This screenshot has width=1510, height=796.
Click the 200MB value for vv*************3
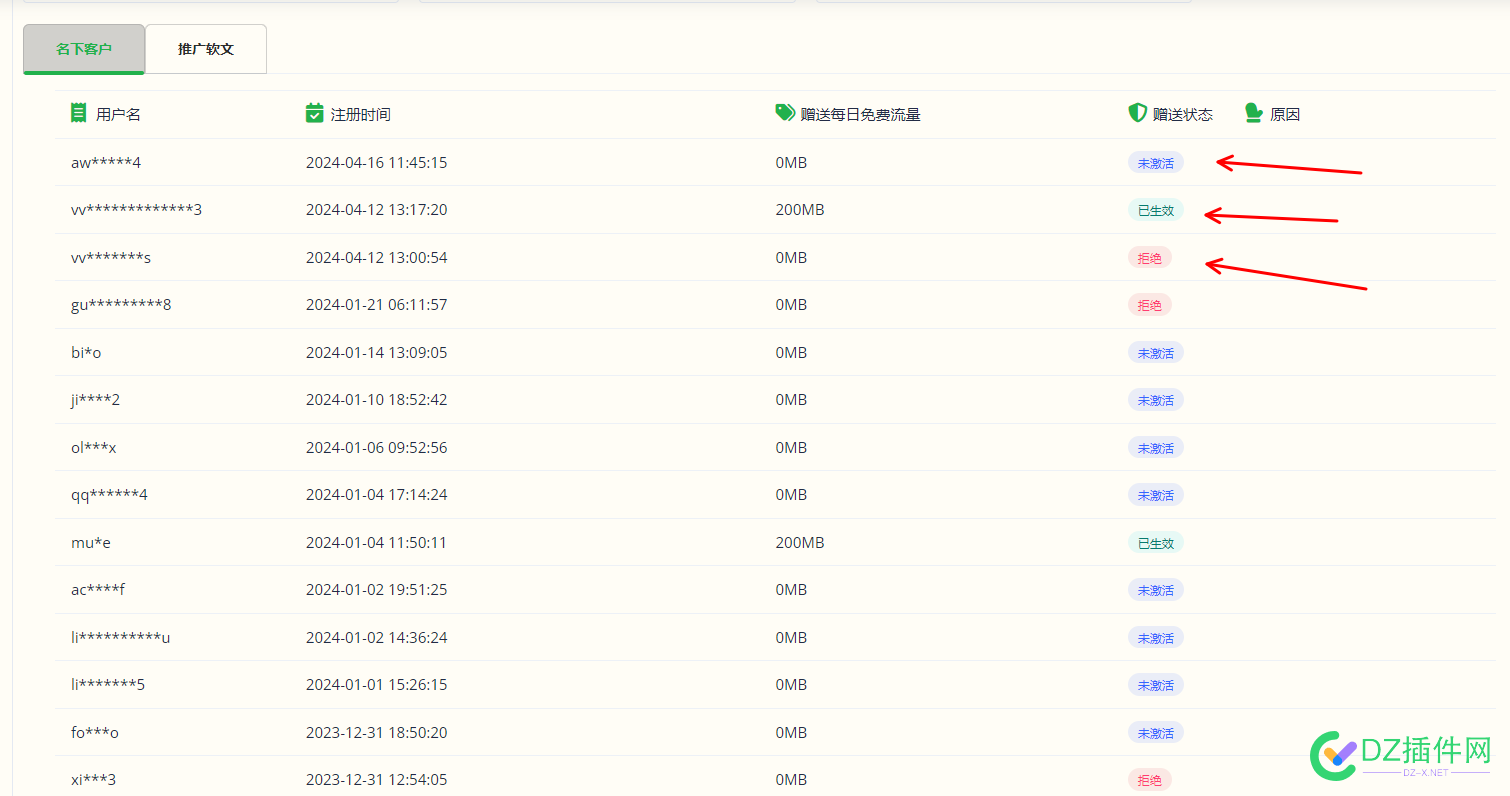pos(800,210)
